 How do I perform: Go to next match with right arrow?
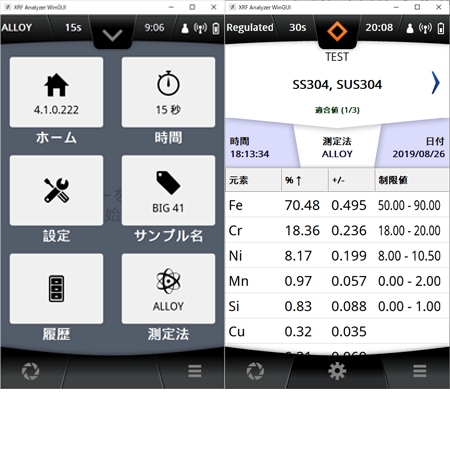click(435, 83)
